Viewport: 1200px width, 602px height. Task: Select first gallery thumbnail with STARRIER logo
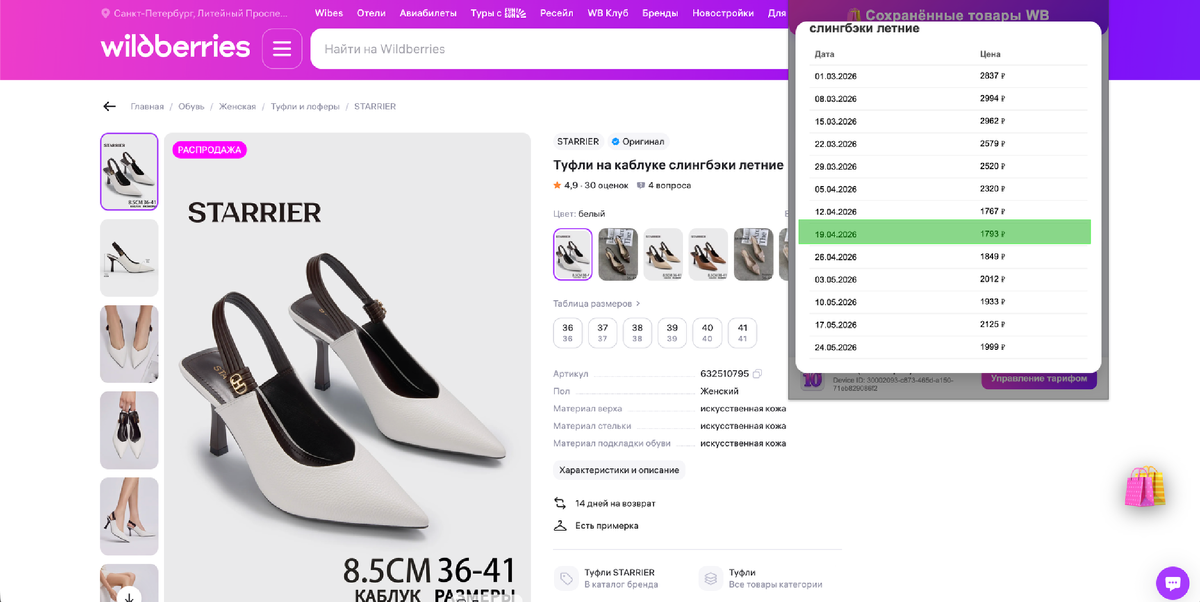point(129,172)
